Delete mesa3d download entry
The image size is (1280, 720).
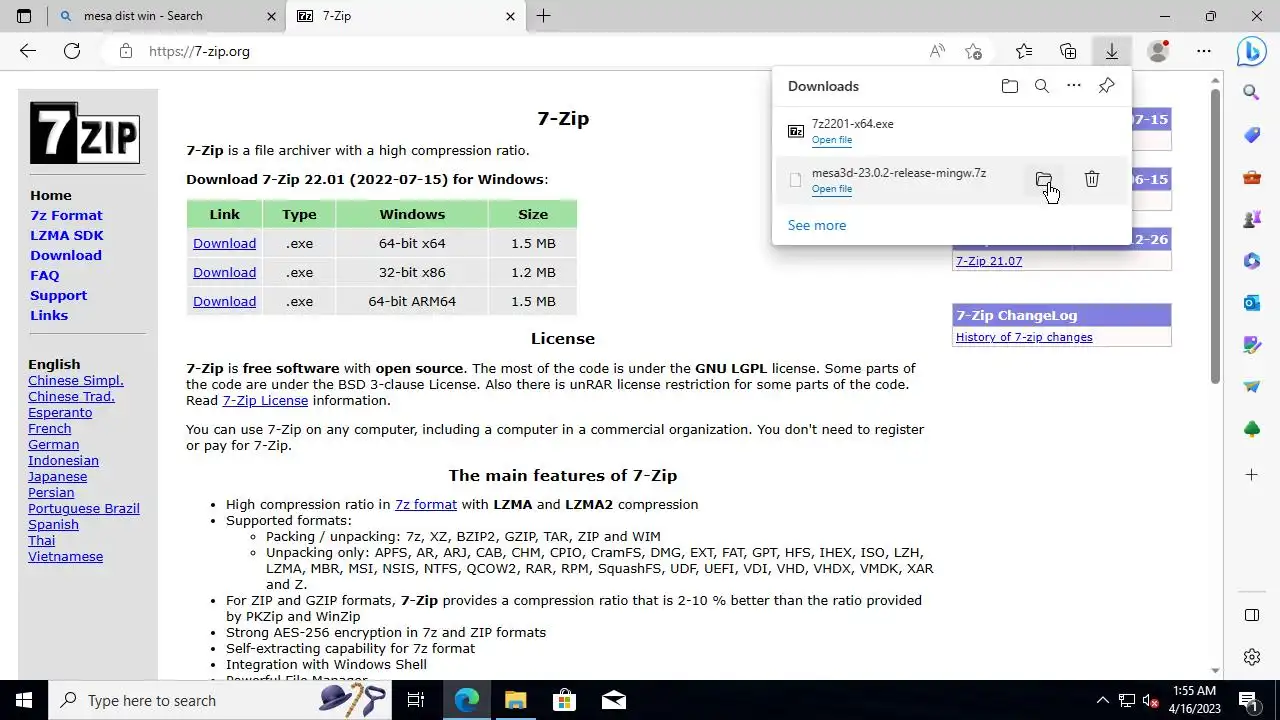coord(1092,180)
